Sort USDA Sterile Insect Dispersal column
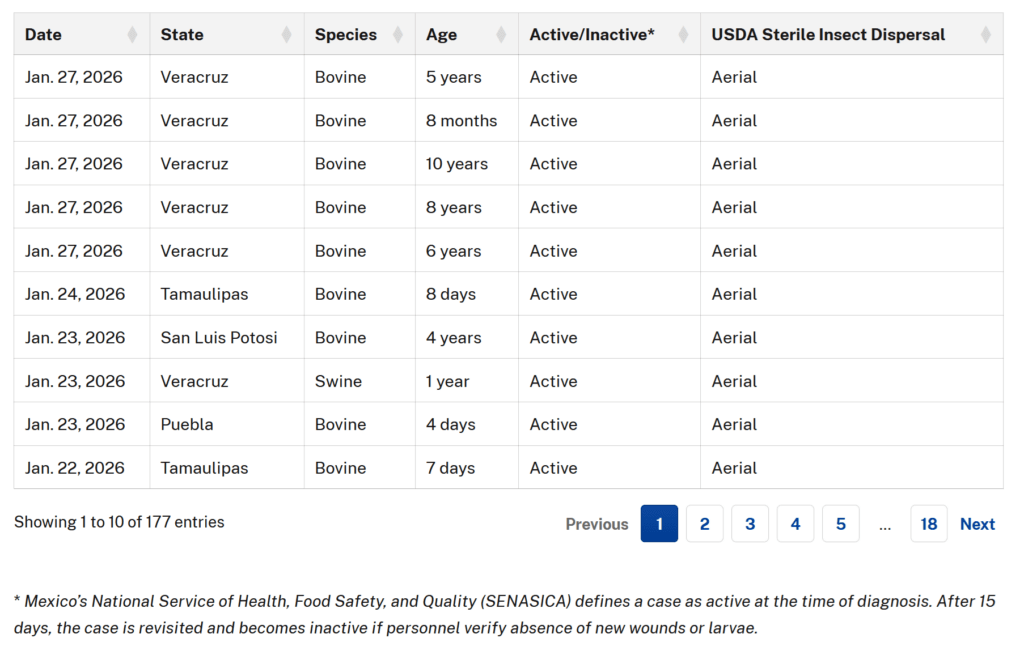 coord(986,35)
